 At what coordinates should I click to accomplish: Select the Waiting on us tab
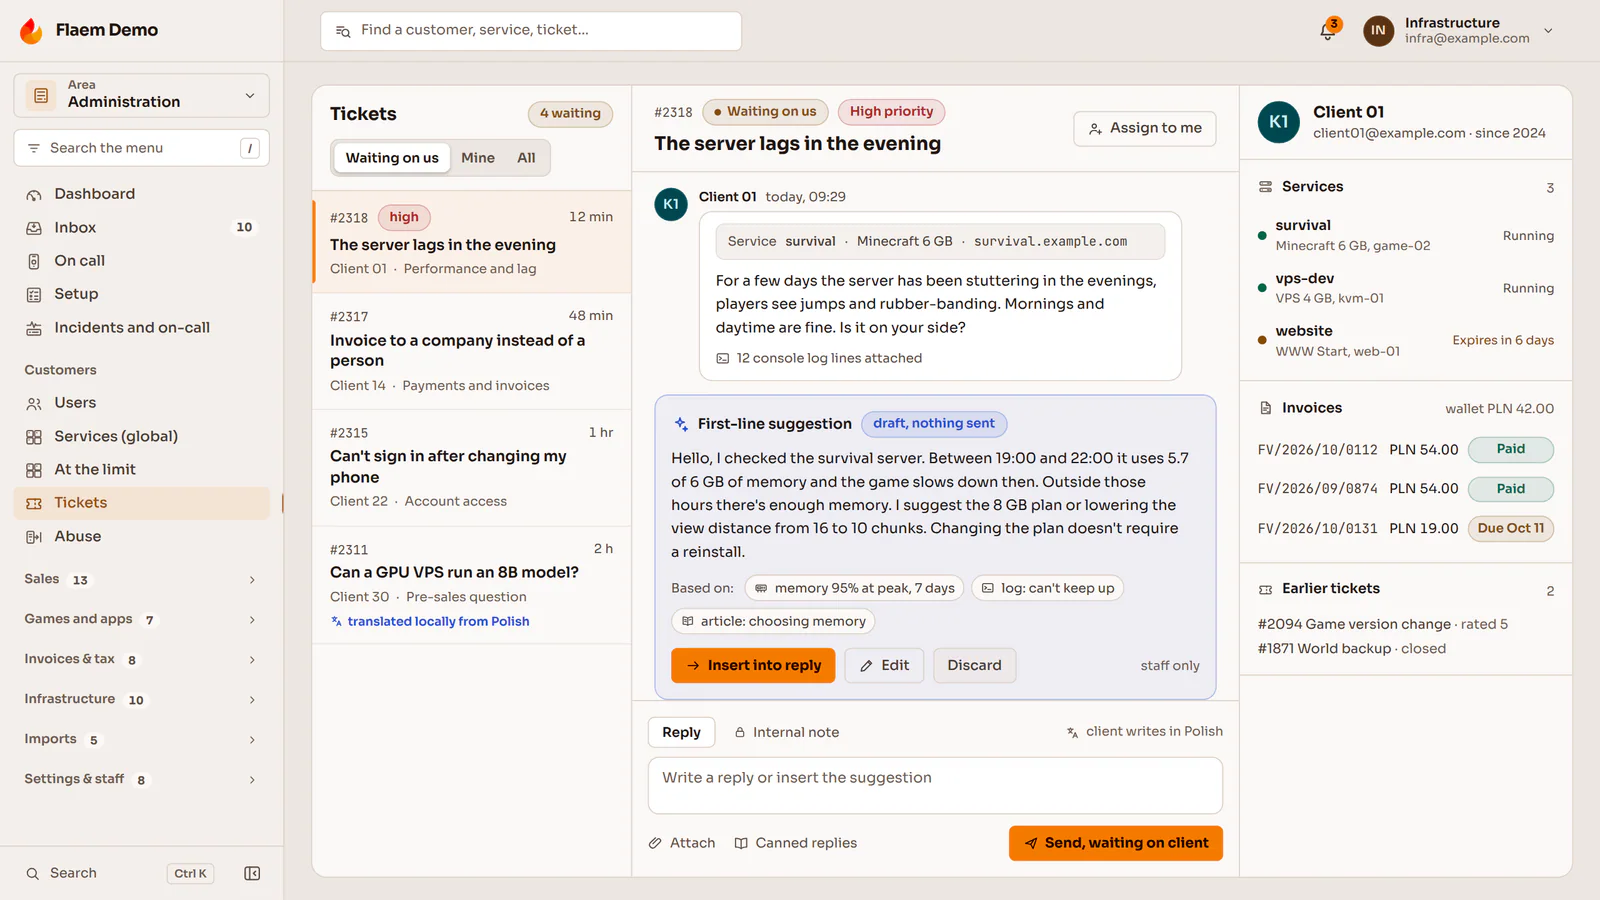[x=392, y=158]
